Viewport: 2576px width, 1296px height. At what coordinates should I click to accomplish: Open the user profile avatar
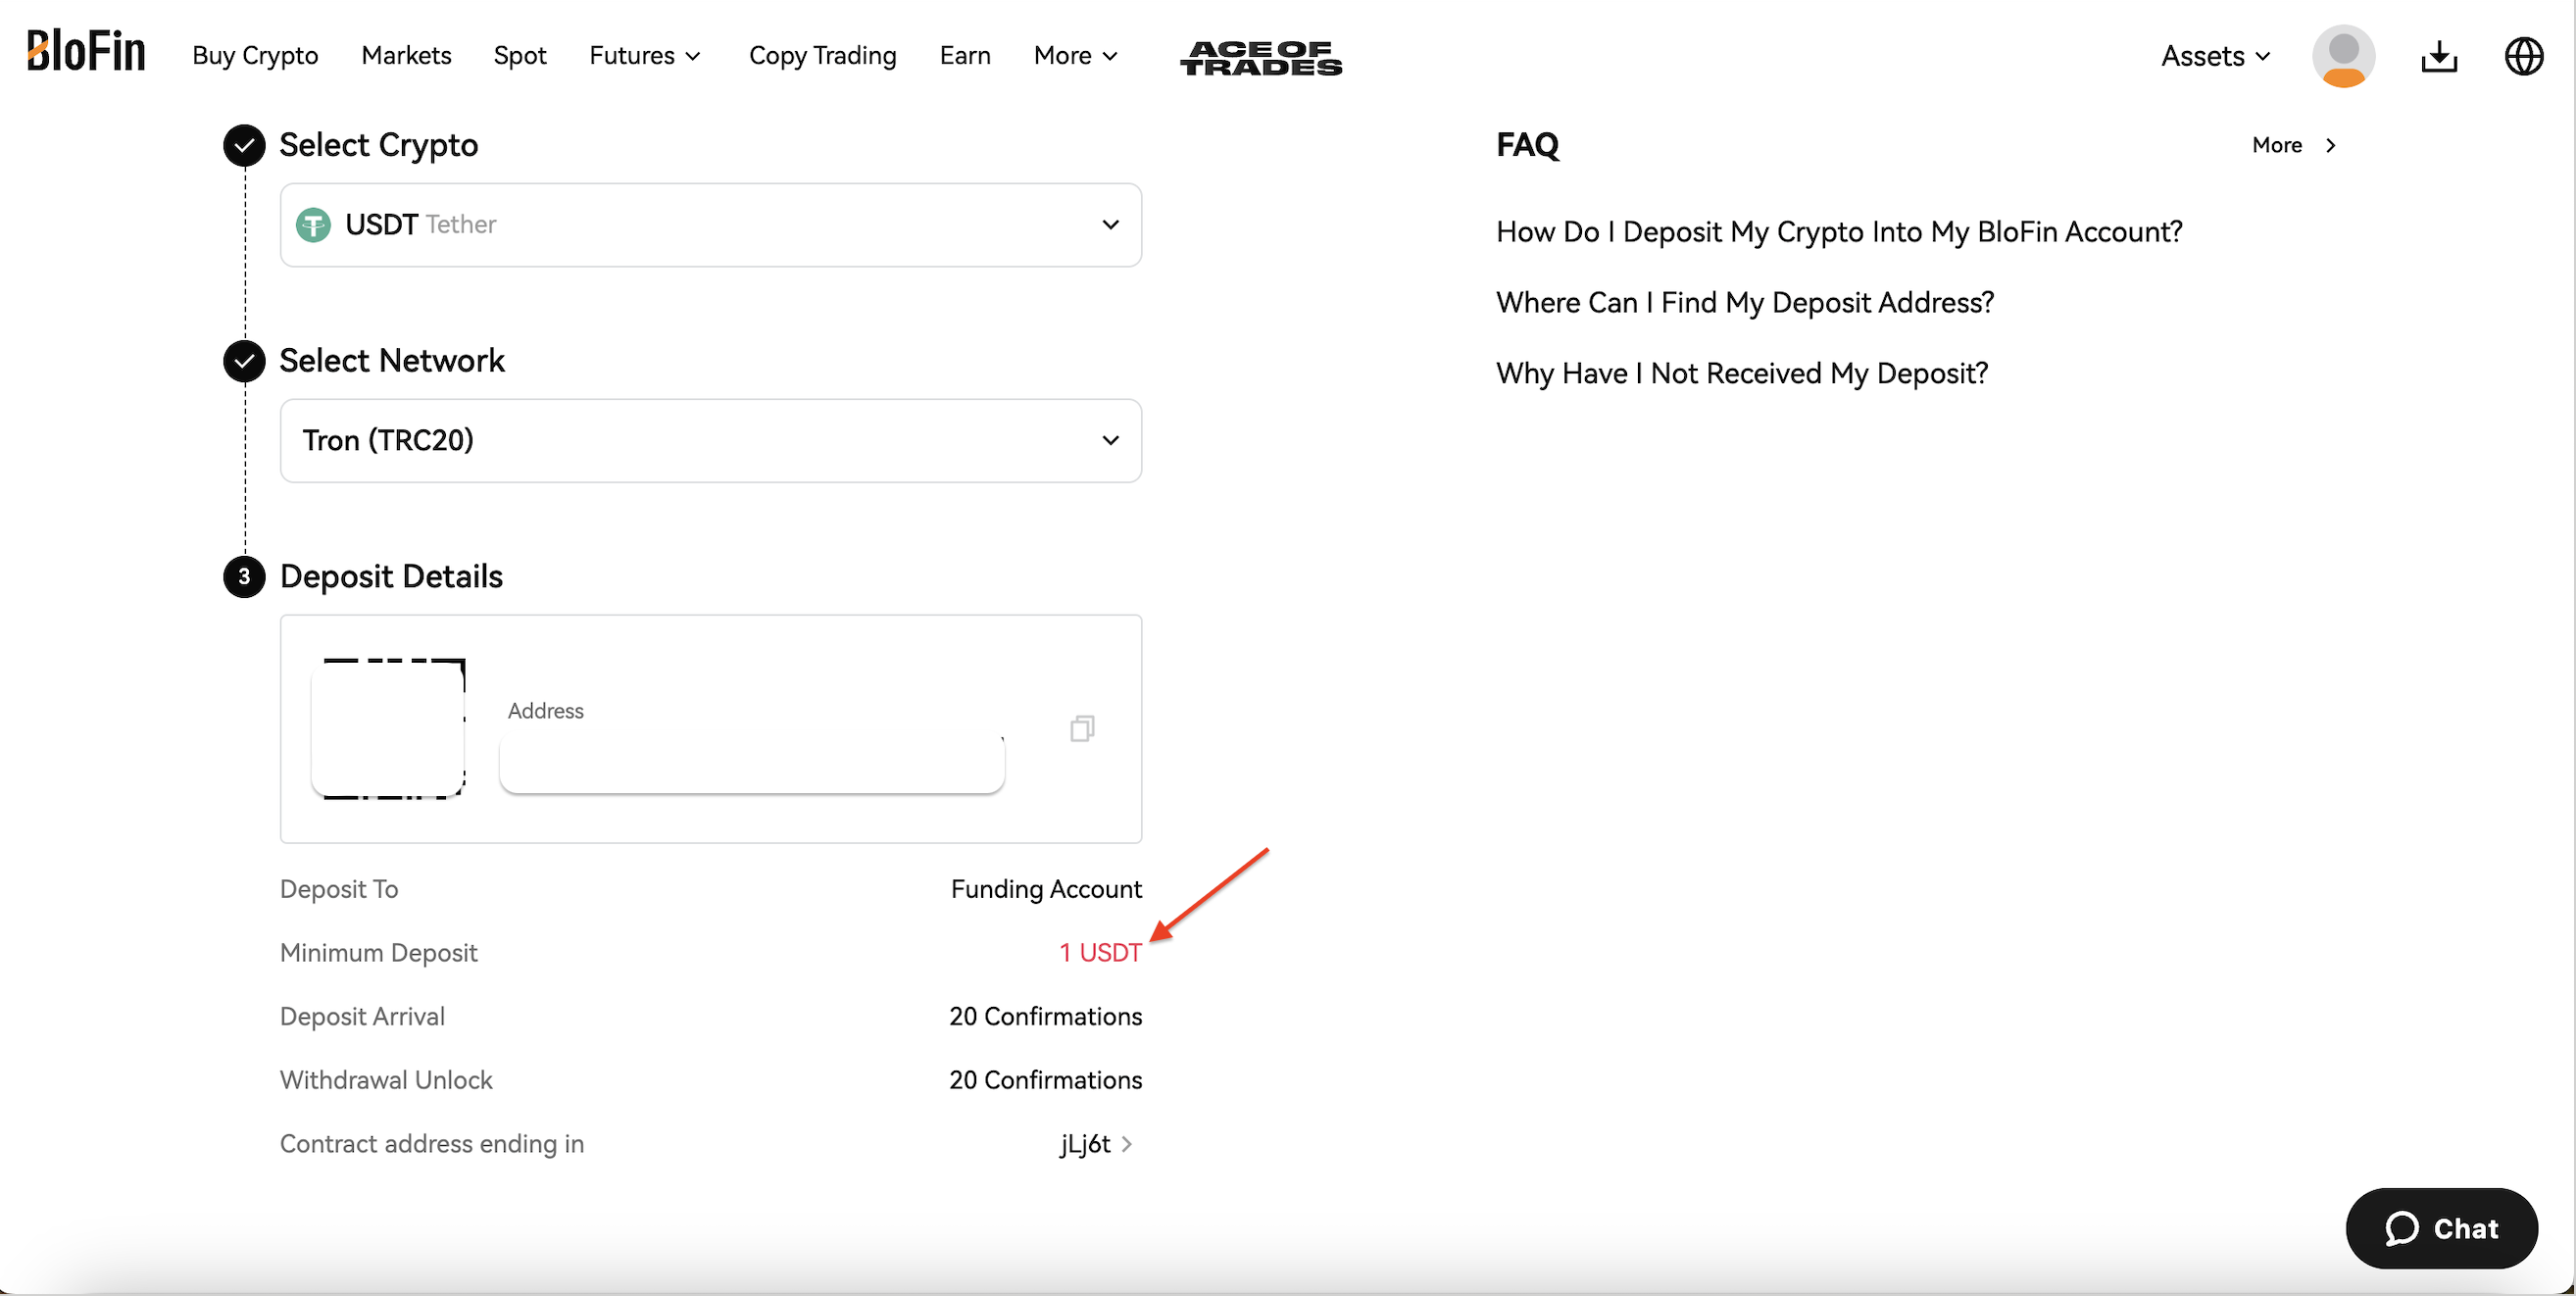tap(2343, 56)
